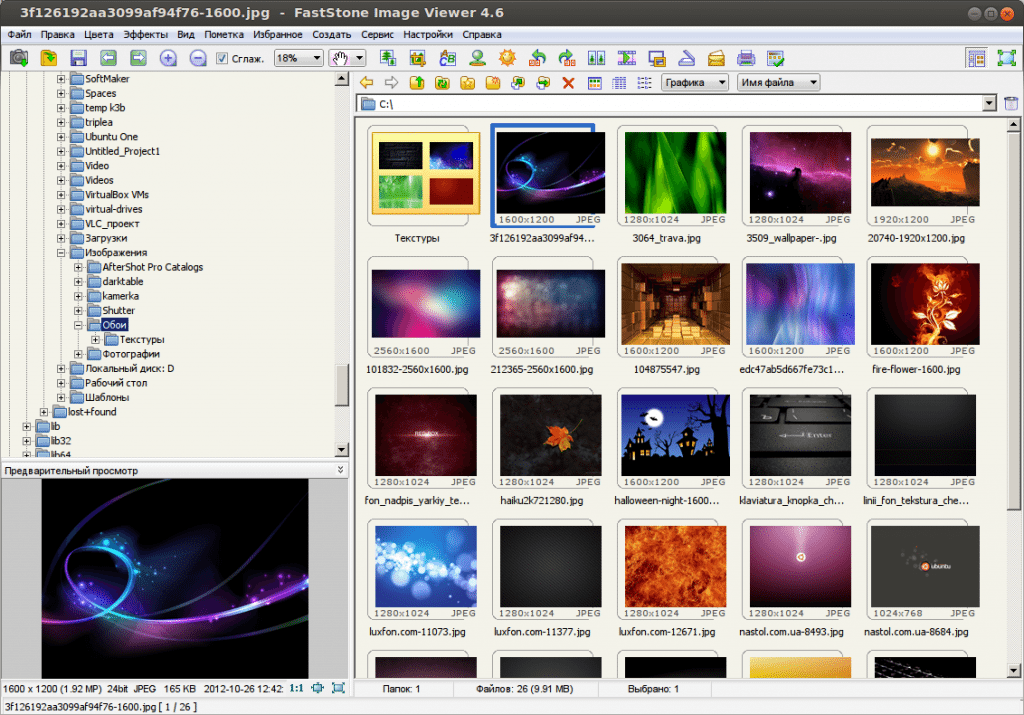Screen dimensions: 1024x715
Task: Click the email envelope icon
Action: click(716, 58)
